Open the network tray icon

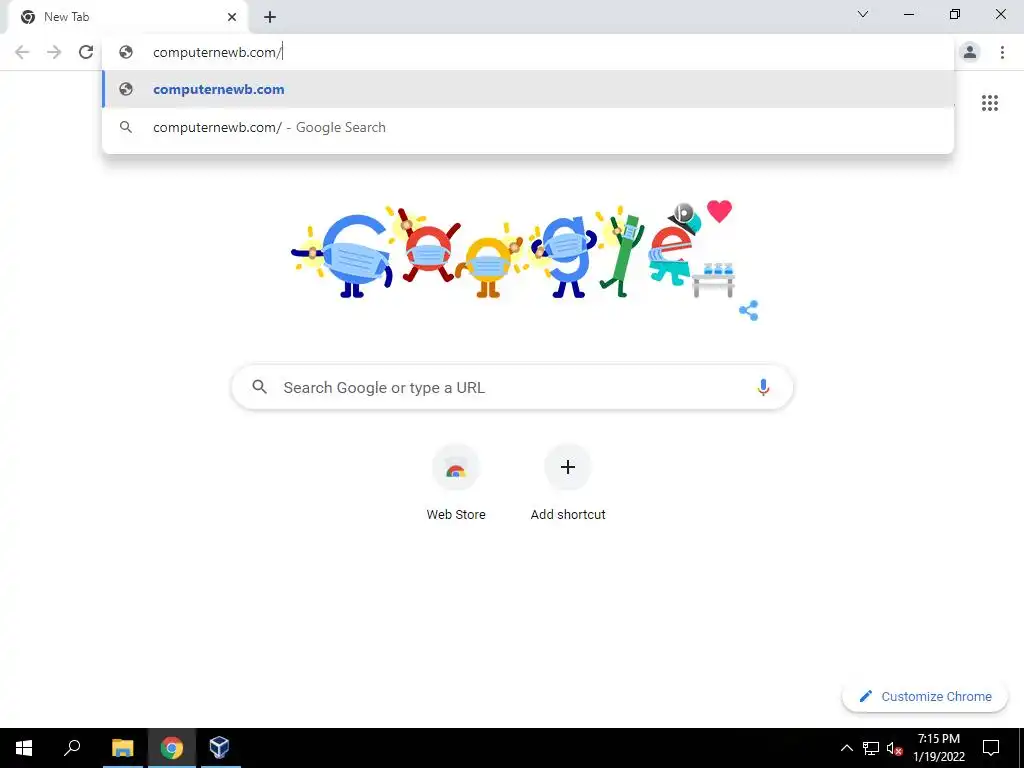tap(871, 748)
